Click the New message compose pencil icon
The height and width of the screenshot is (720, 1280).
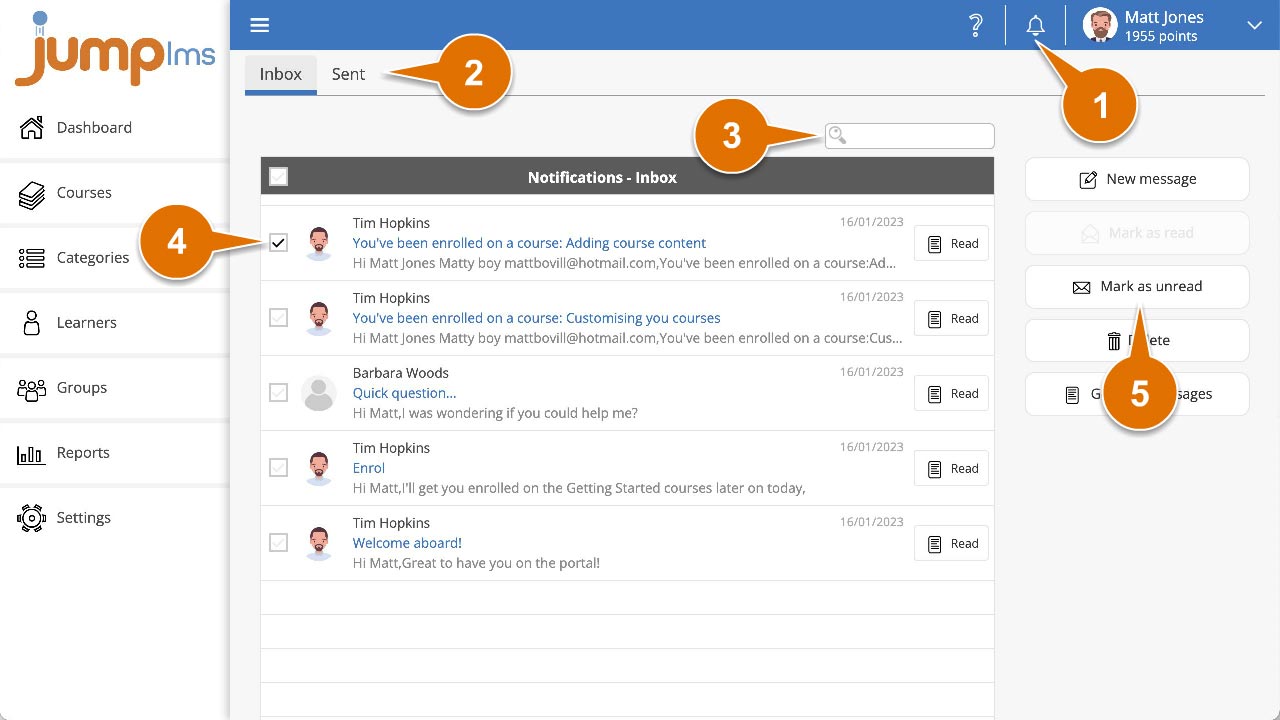[x=1088, y=180]
